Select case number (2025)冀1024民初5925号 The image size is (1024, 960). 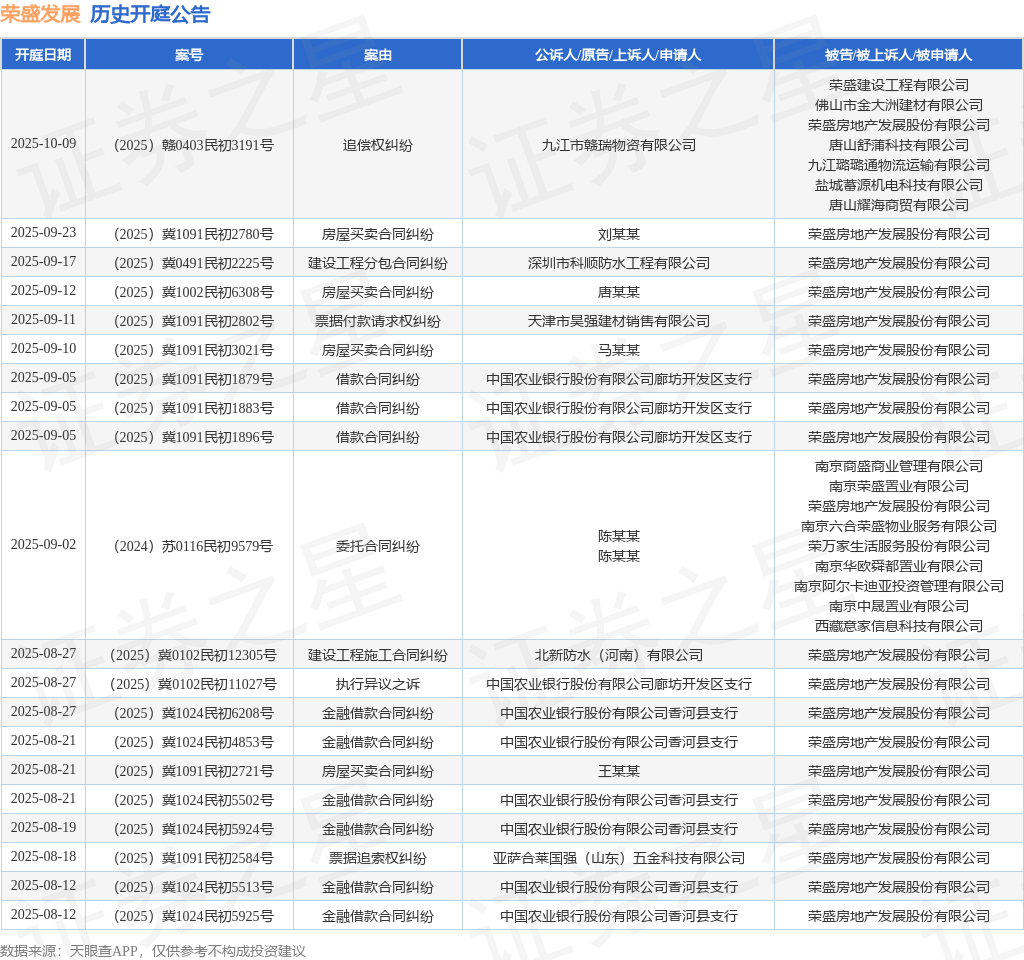[x=192, y=916]
